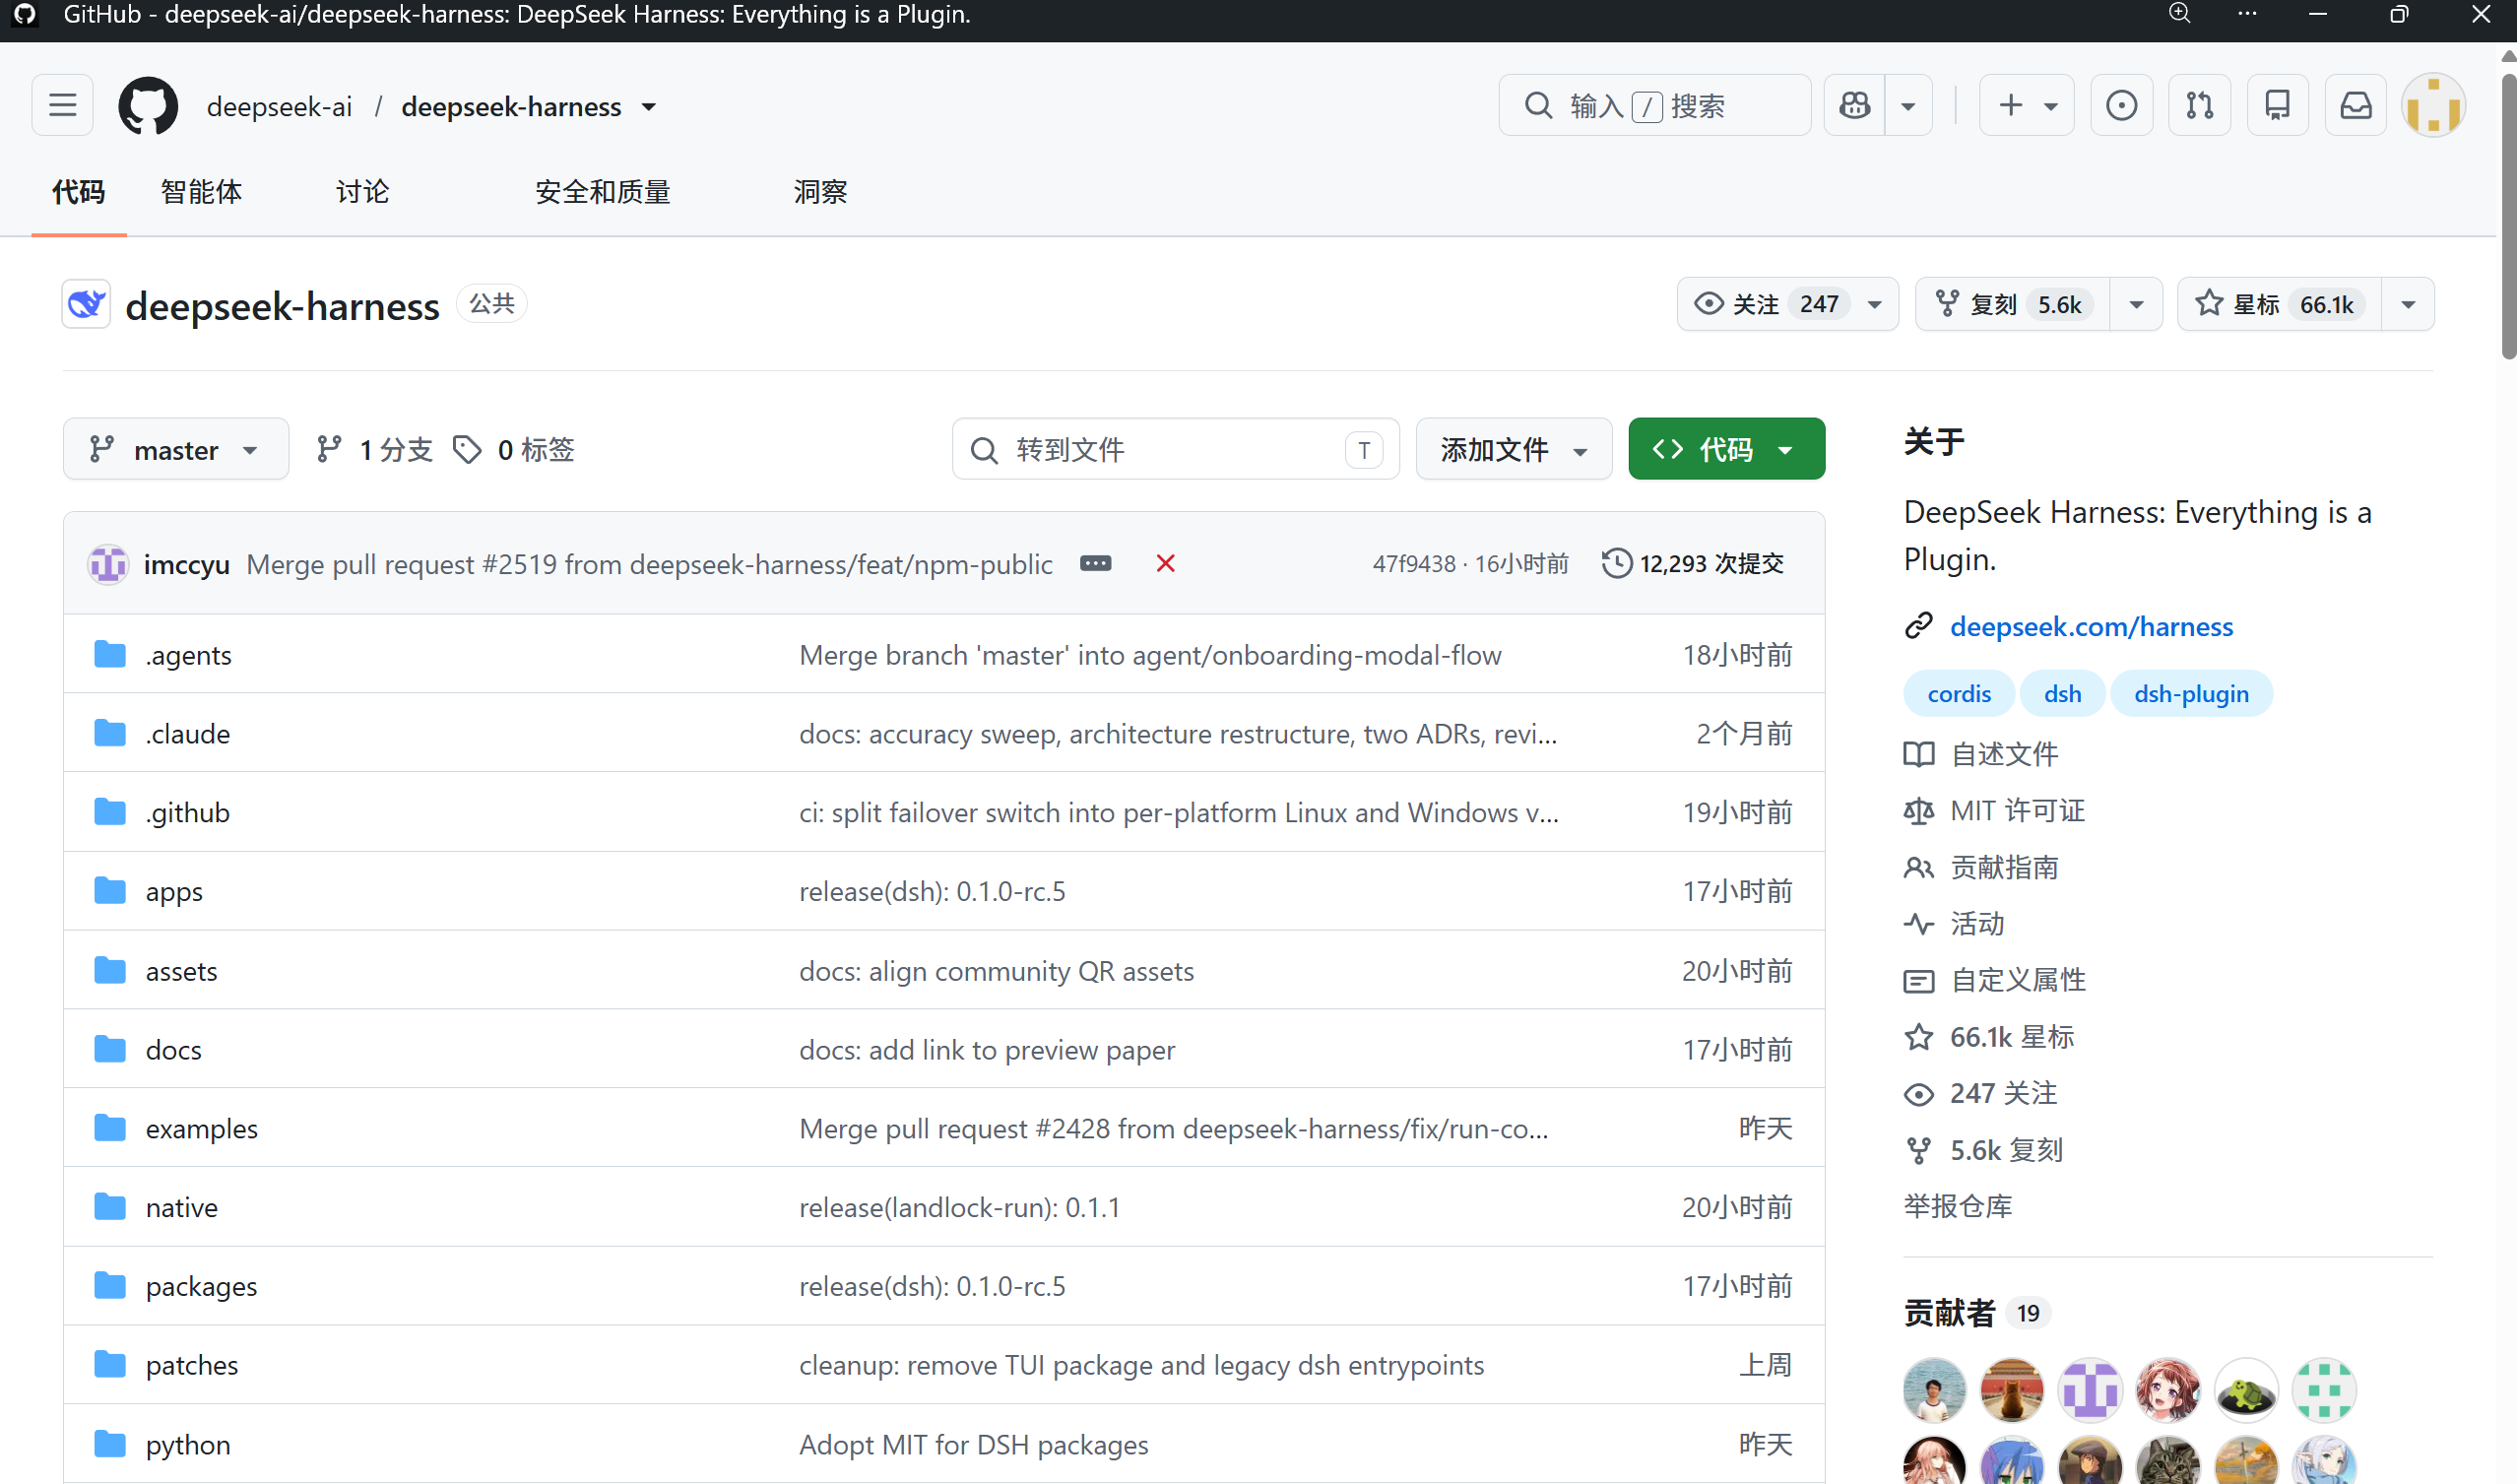Open the packages folder
This screenshot has height=1484, width=2517.
tap(201, 1286)
